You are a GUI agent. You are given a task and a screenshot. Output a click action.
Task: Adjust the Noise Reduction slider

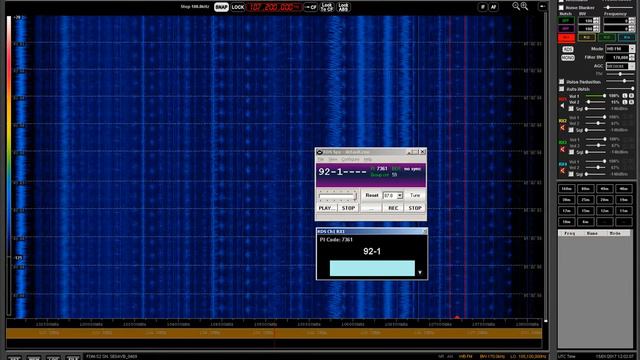[x=620, y=82]
